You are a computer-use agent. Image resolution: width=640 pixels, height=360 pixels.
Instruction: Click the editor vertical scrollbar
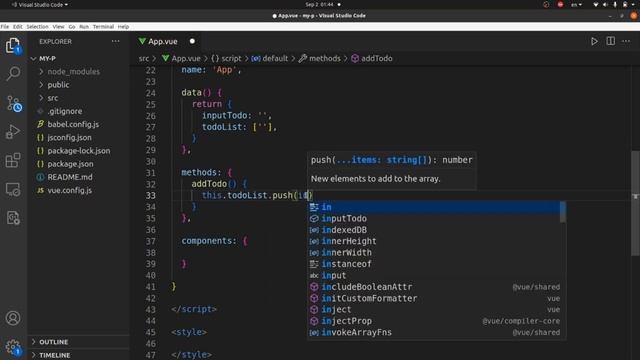635,203
